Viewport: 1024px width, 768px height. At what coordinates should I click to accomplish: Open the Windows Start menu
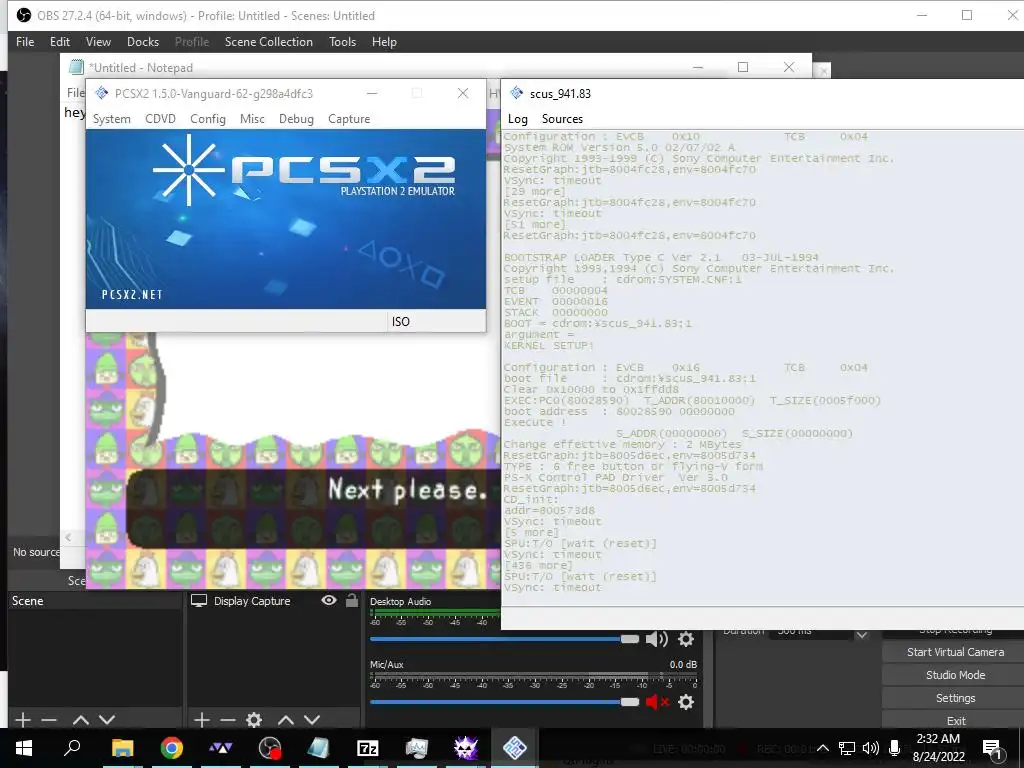24,748
